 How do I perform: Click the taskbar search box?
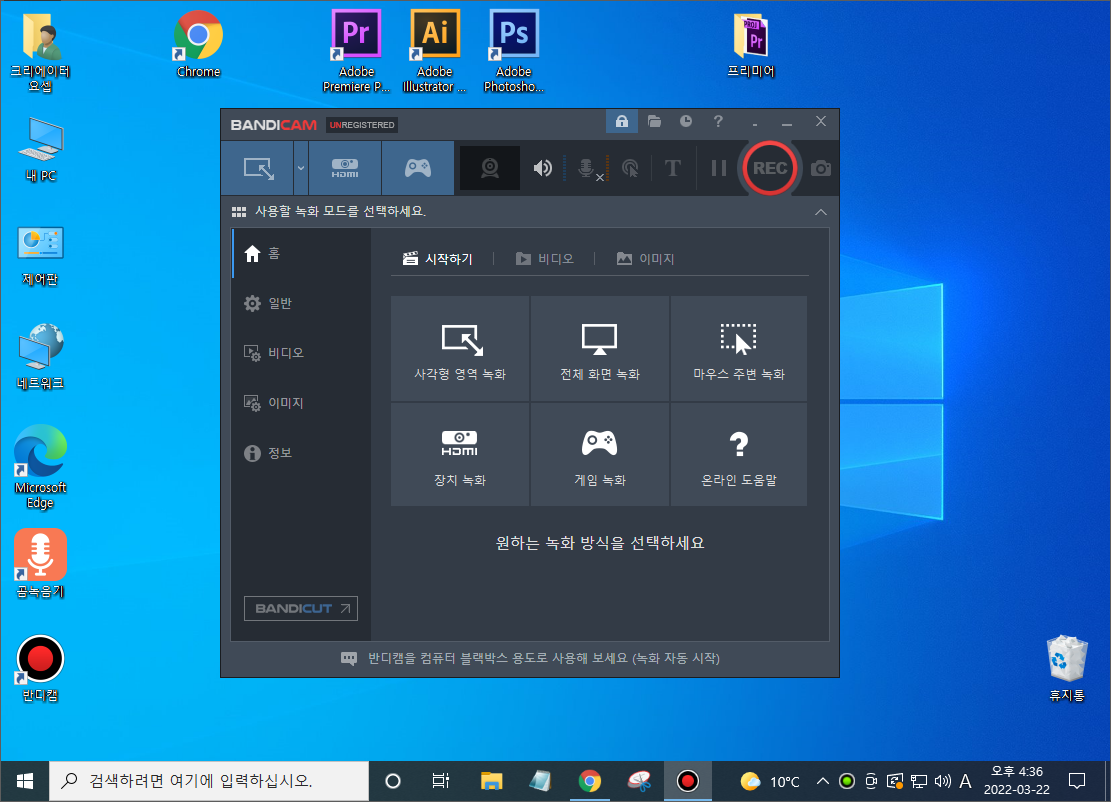[209, 781]
